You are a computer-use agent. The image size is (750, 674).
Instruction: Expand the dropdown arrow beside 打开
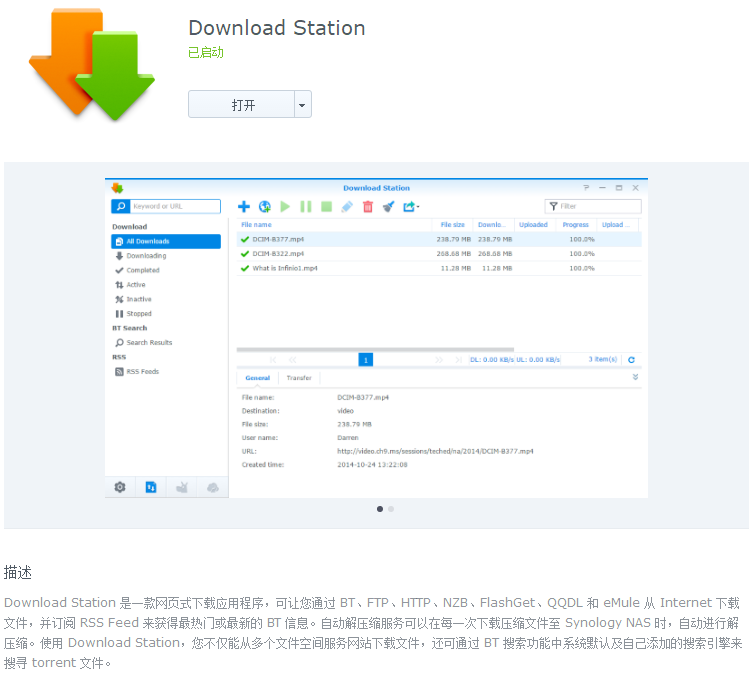click(x=302, y=104)
